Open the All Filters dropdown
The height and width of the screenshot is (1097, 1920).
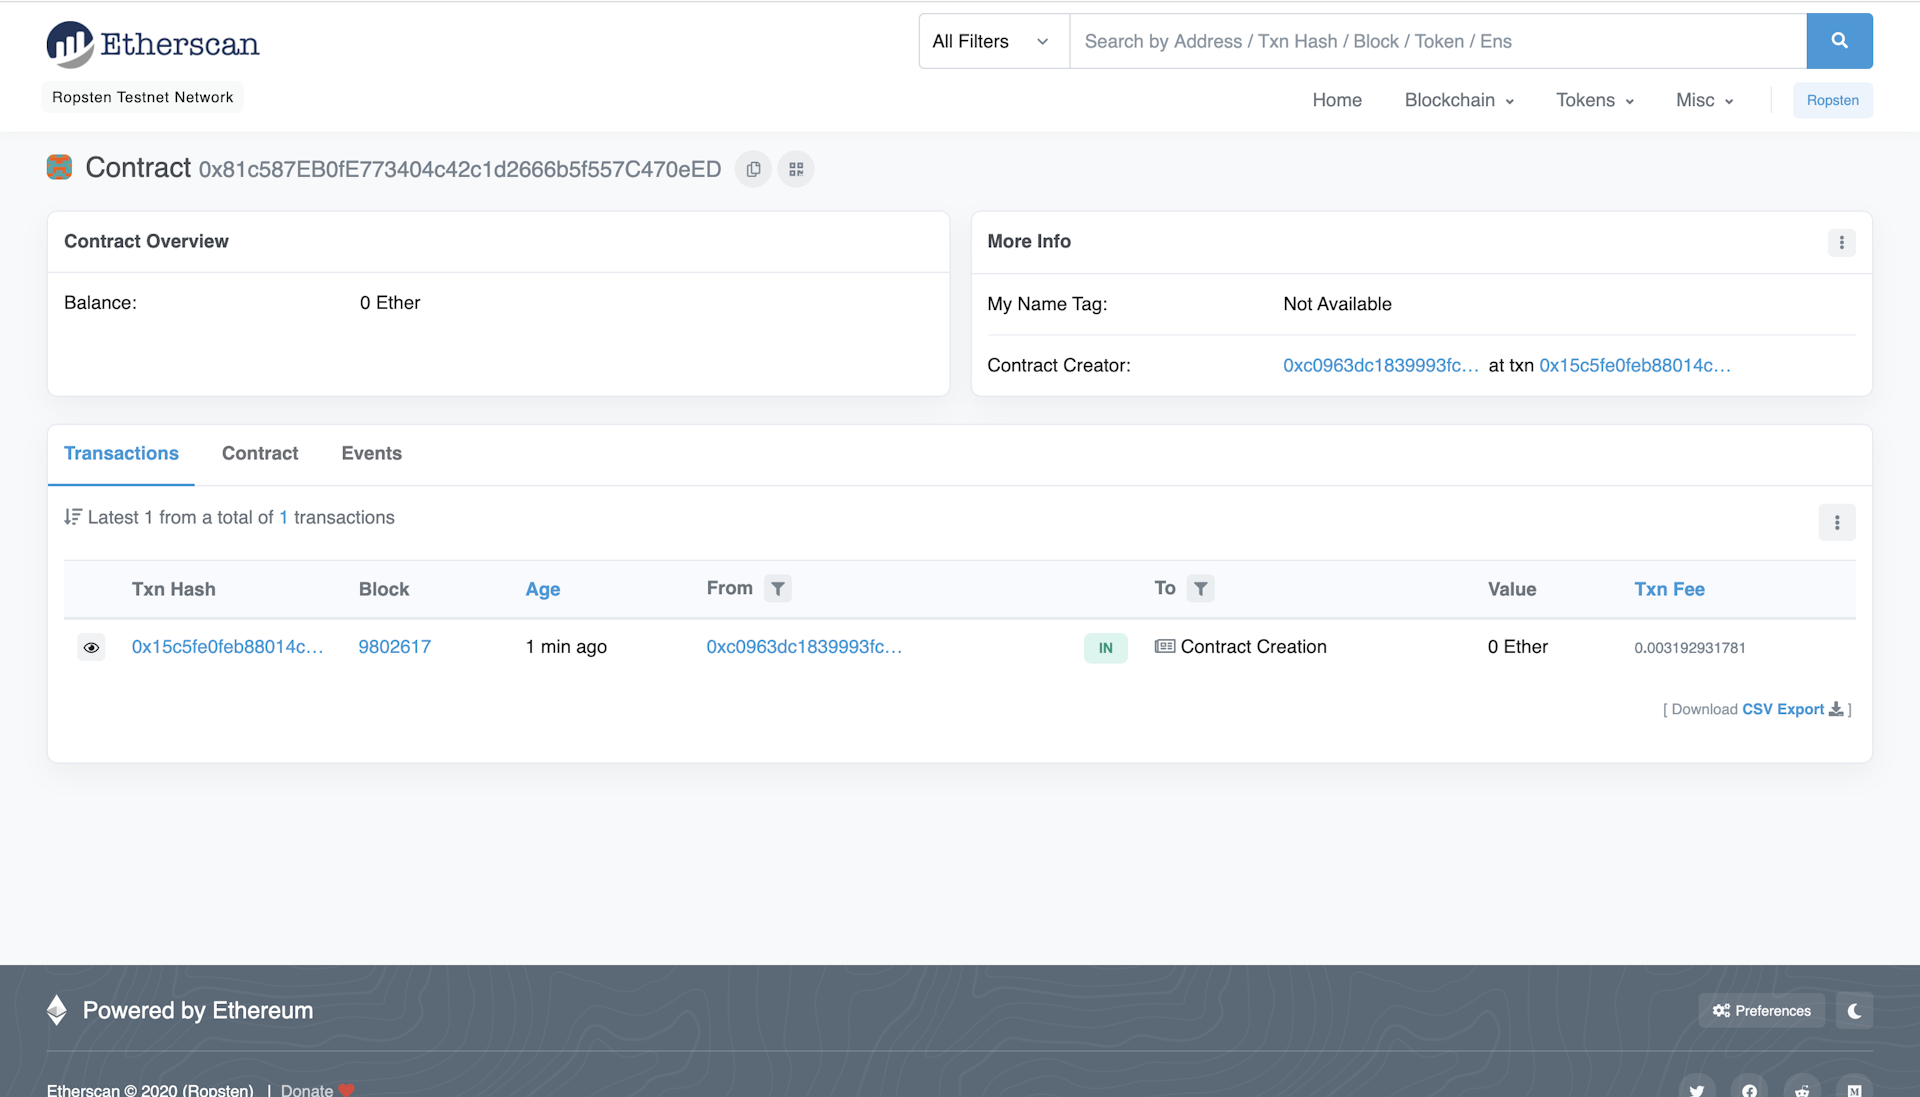[x=992, y=41]
